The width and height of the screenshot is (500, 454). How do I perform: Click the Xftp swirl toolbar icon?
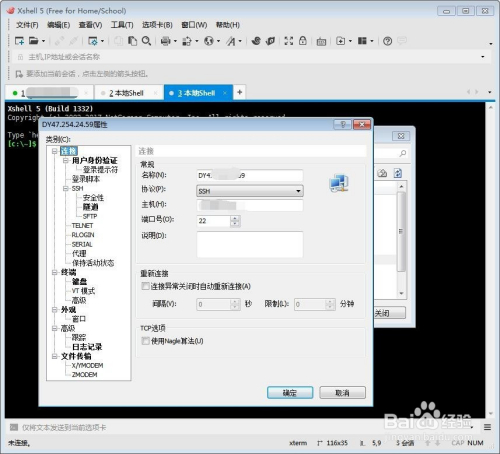coord(256,41)
